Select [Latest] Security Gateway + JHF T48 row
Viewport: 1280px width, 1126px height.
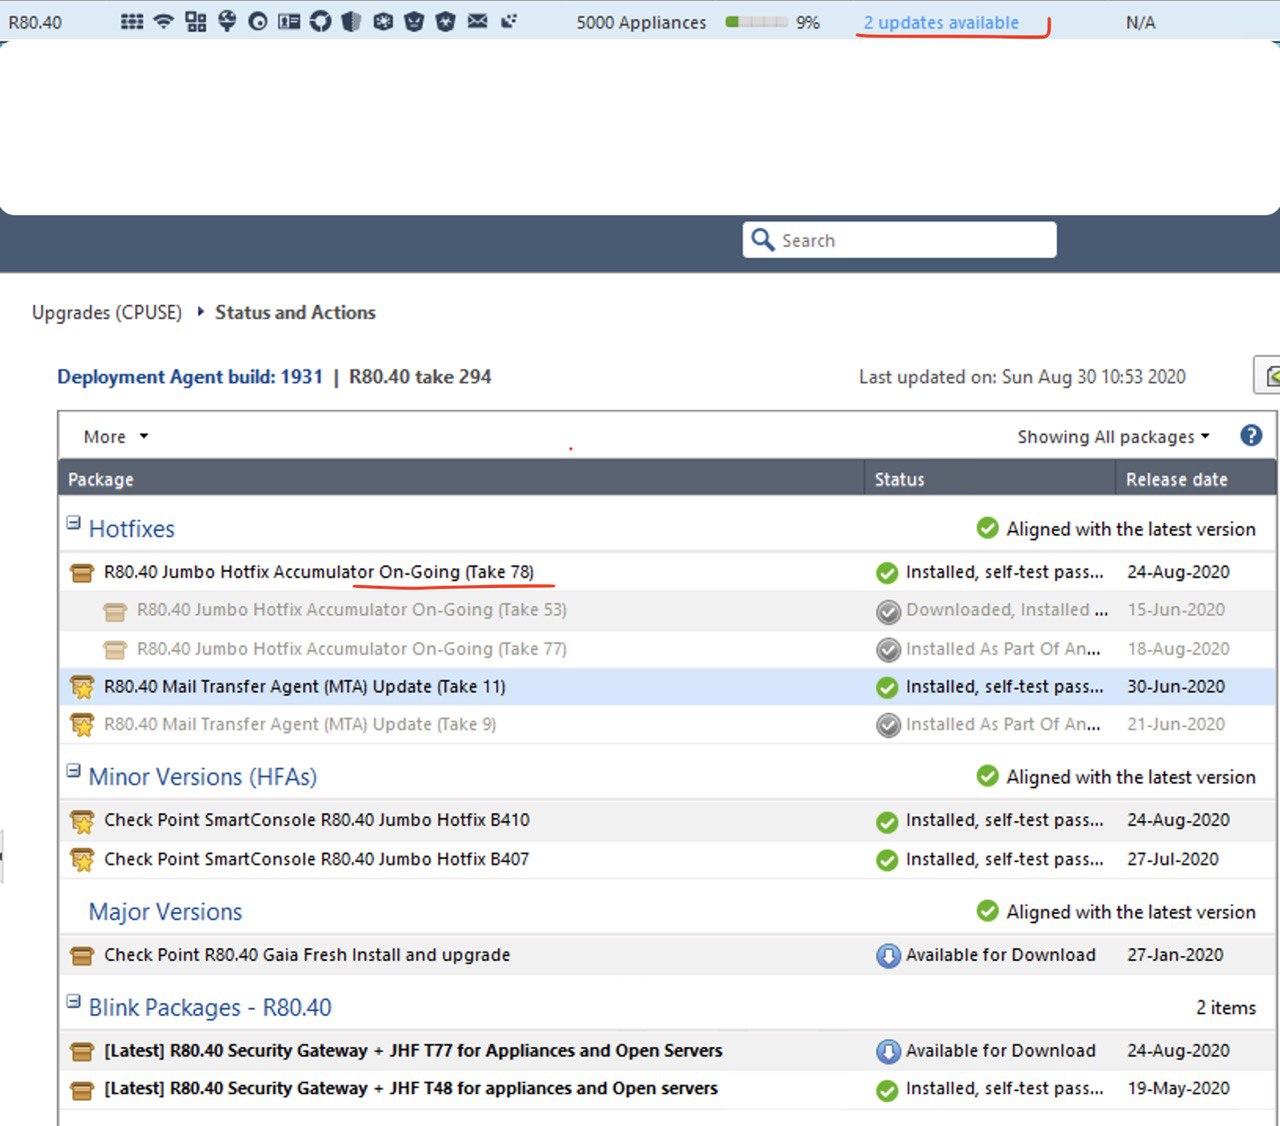tap(667, 1089)
